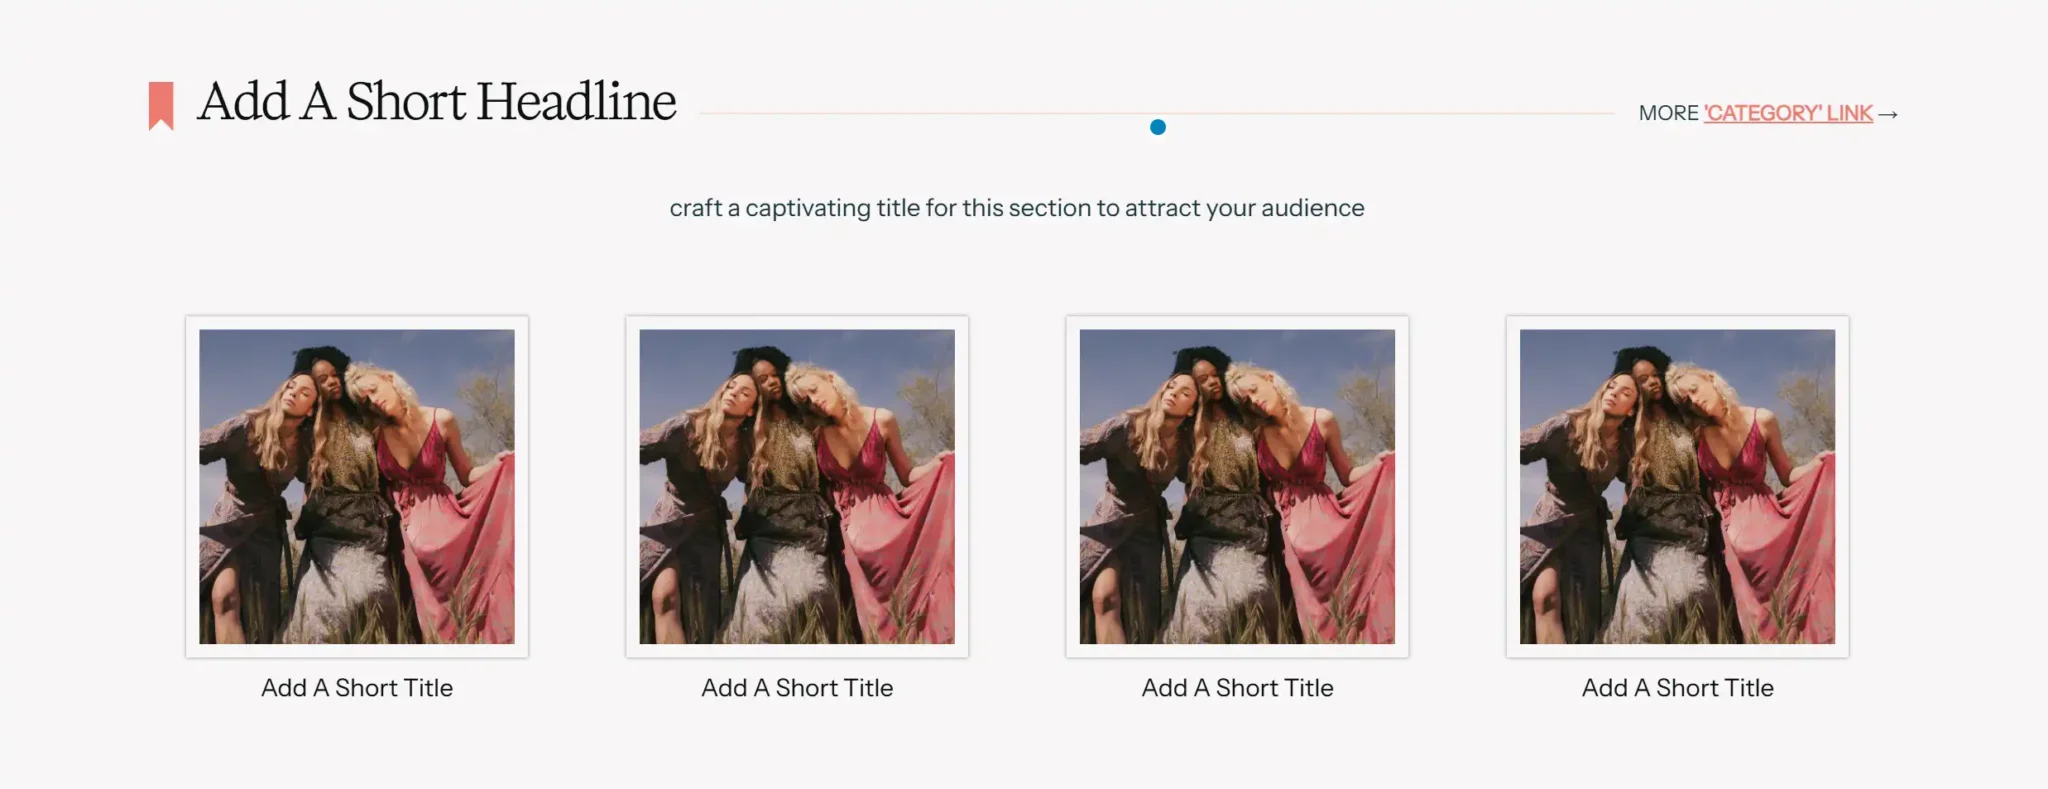The width and height of the screenshot is (2048, 789).
Task: Open the first card's photo thumbnail
Action: [x=357, y=487]
